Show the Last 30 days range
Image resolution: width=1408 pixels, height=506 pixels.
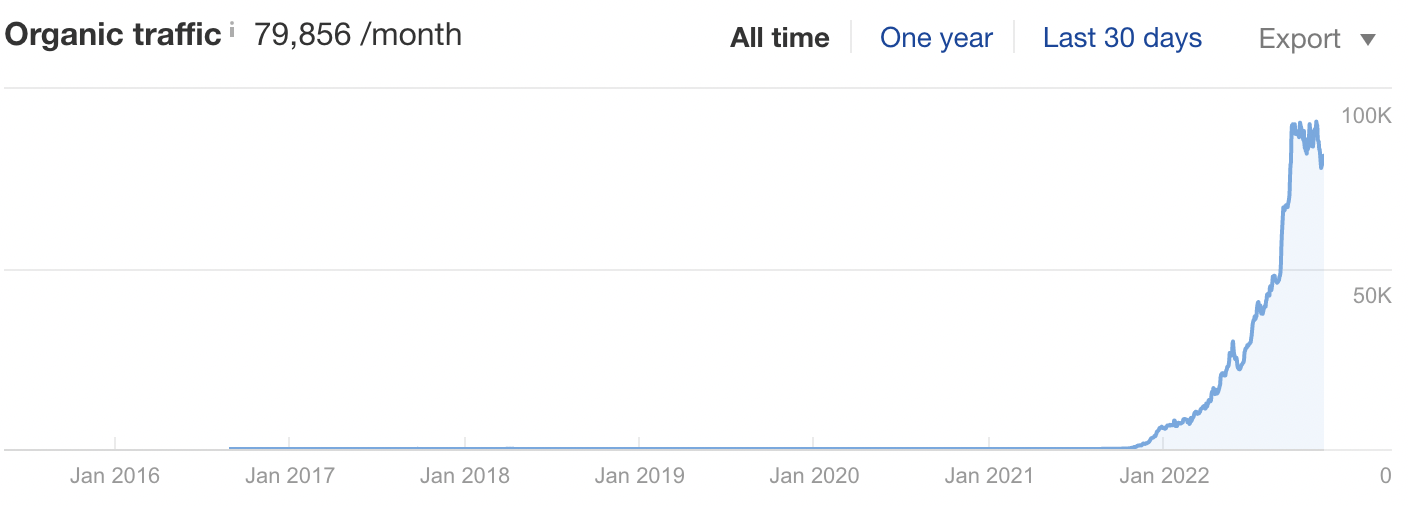pyautogui.click(x=1122, y=39)
